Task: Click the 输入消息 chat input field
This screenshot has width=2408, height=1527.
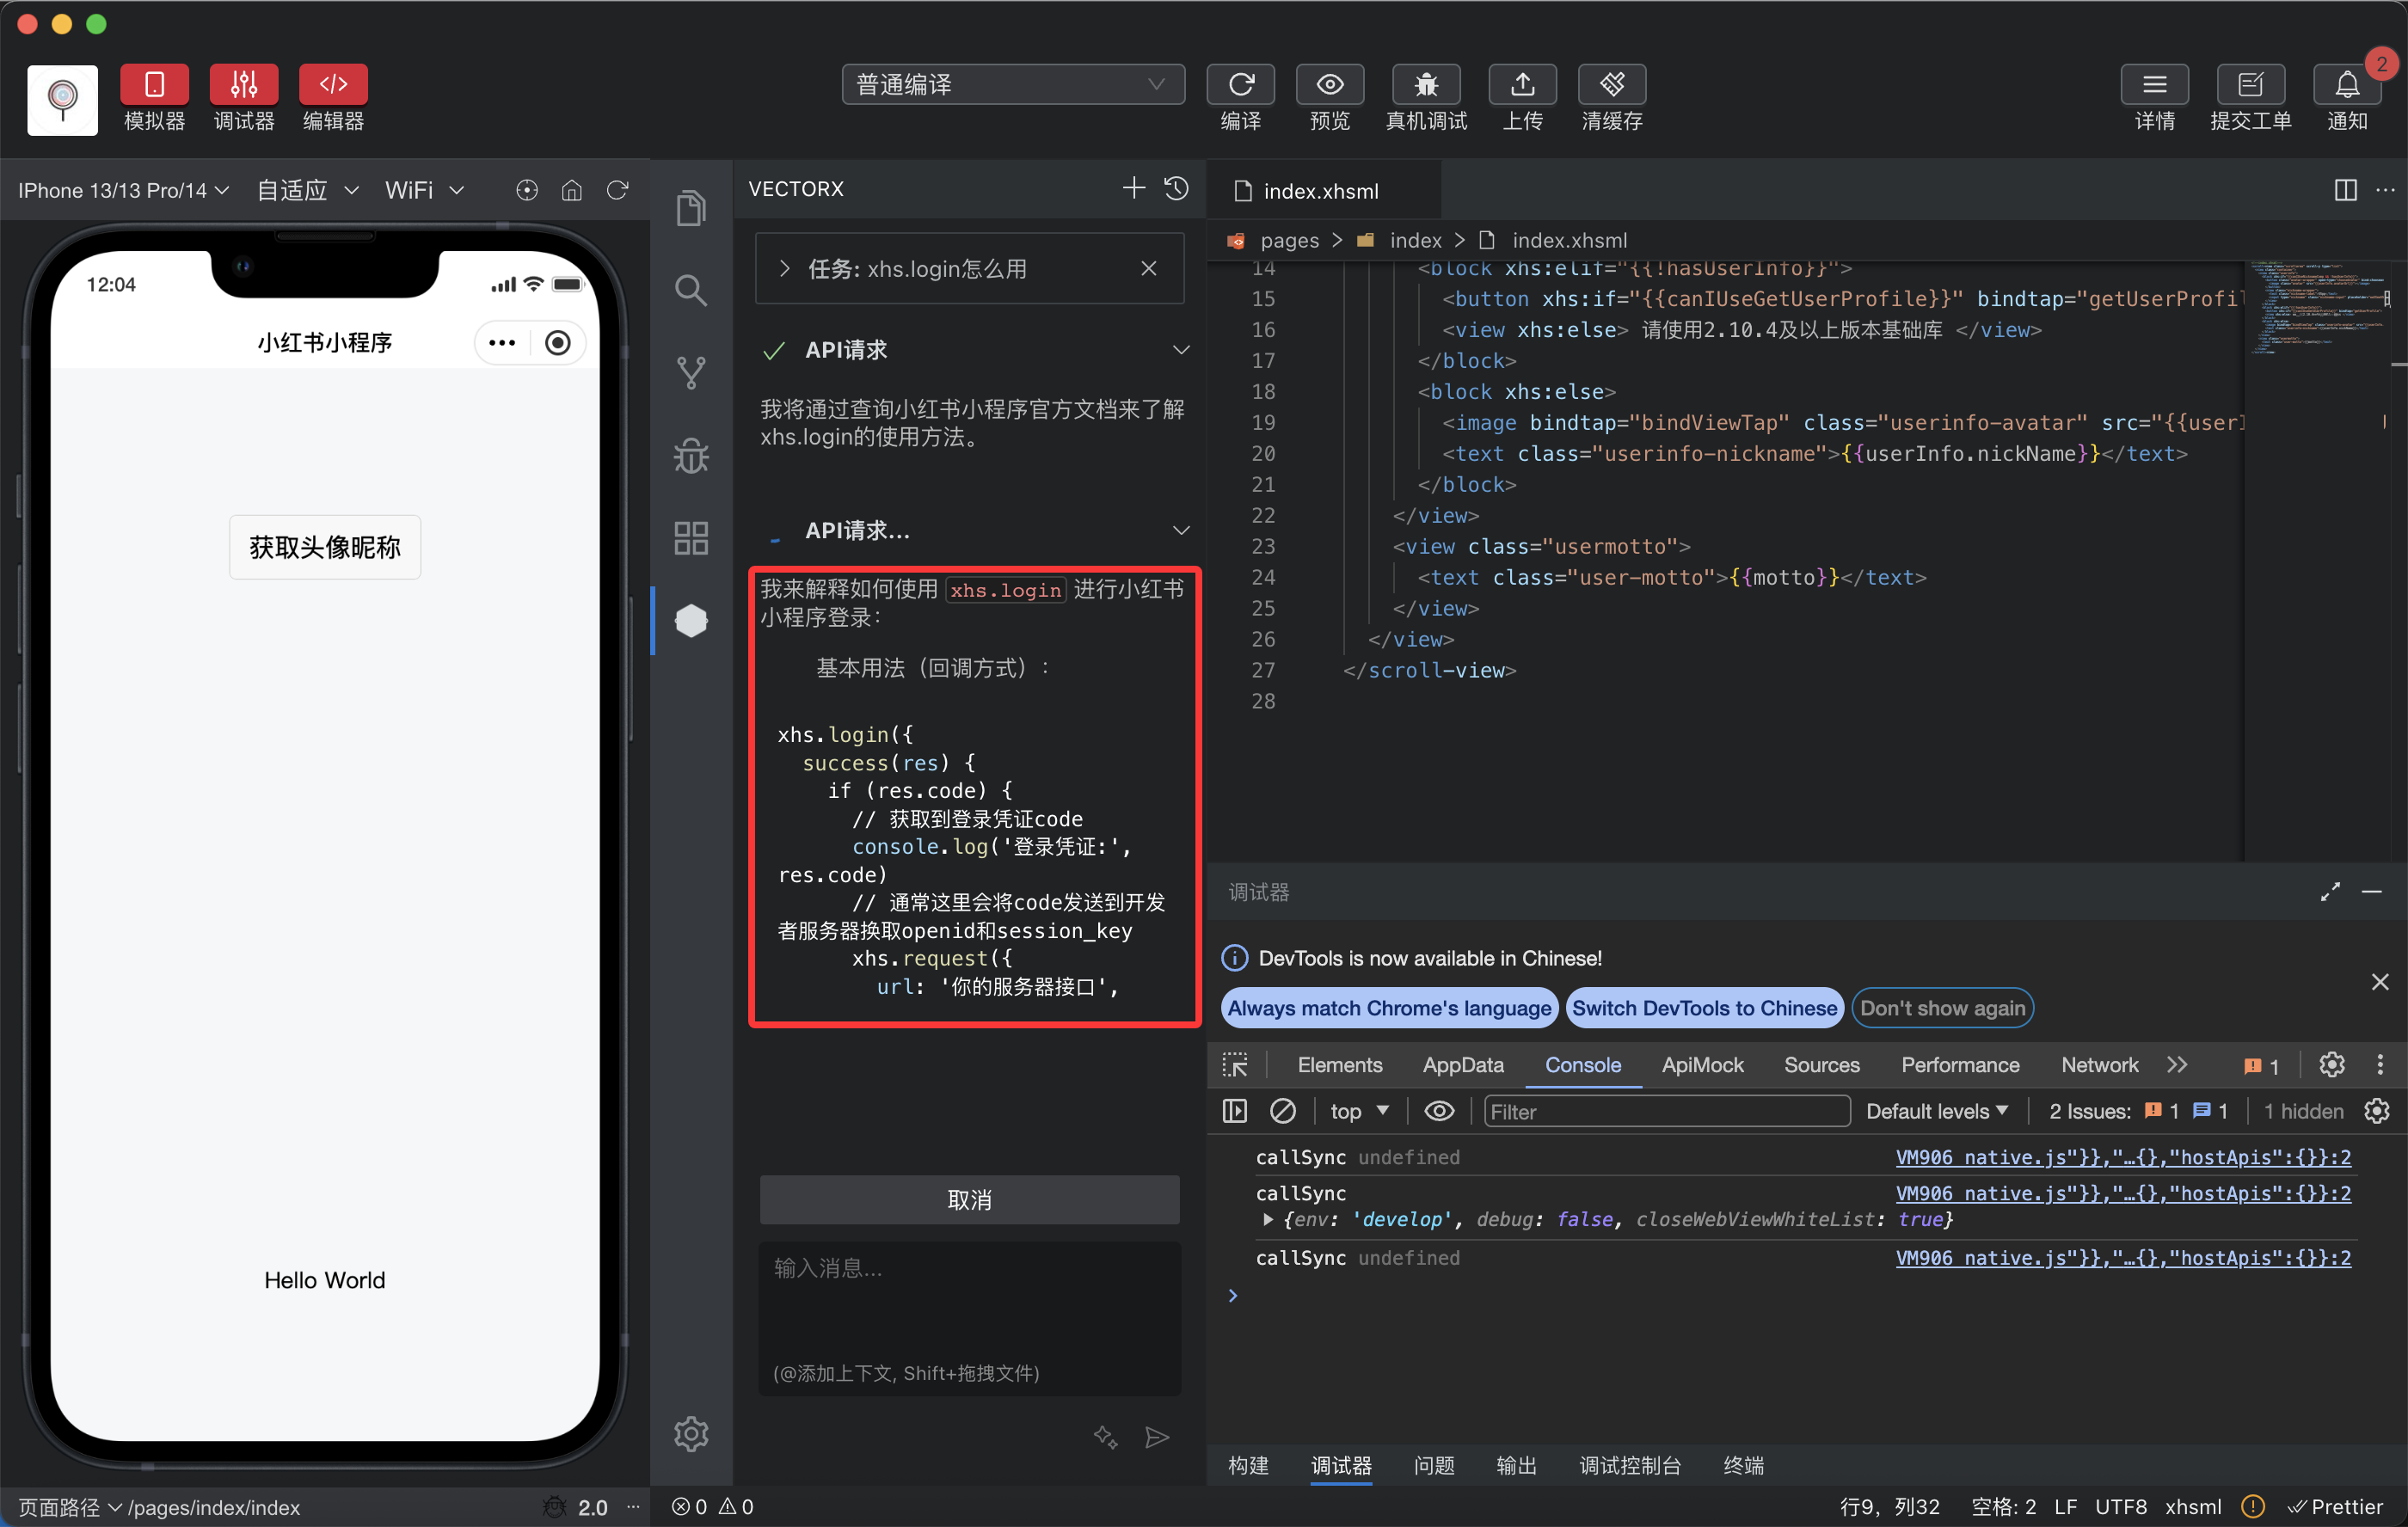Action: 969,1318
